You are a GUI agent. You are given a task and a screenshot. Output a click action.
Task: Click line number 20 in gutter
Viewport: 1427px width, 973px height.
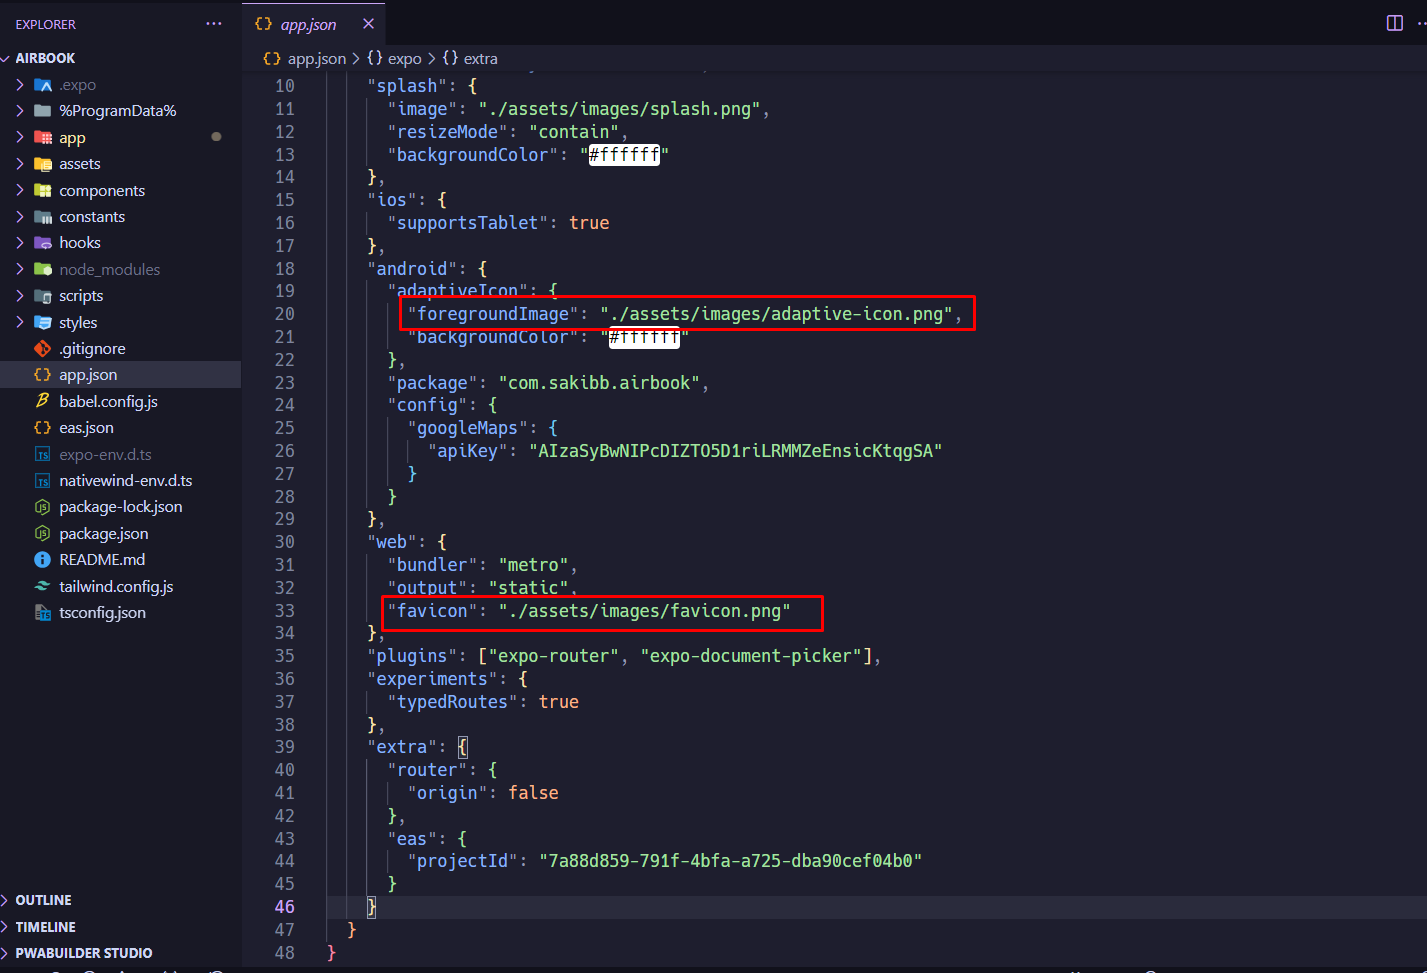click(285, 314)
